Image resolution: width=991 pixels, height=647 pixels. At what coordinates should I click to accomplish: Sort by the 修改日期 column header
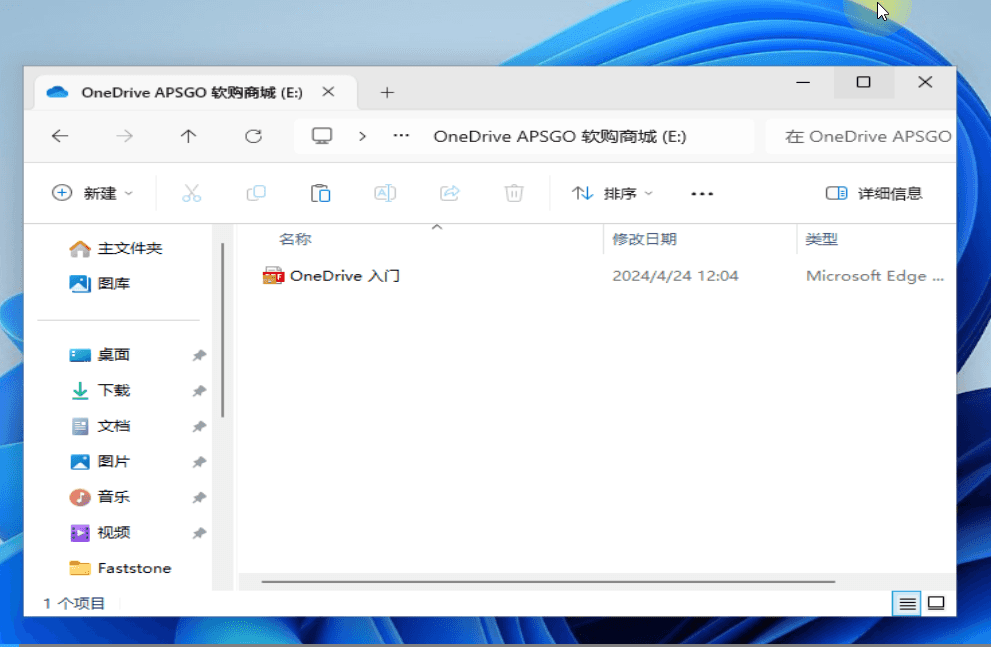click(644, 239)
